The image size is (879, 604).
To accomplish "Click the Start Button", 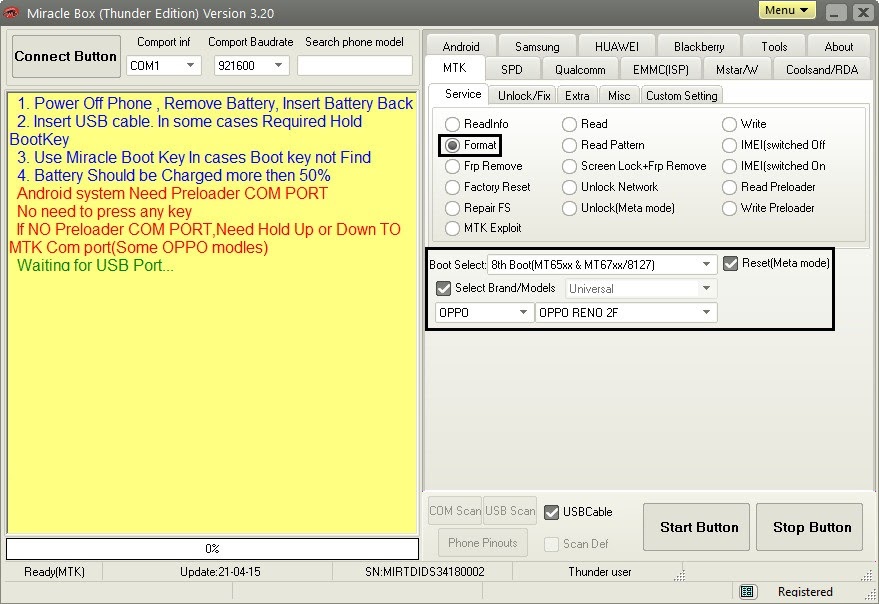I will pyautogui.click(x=696, y=527).
